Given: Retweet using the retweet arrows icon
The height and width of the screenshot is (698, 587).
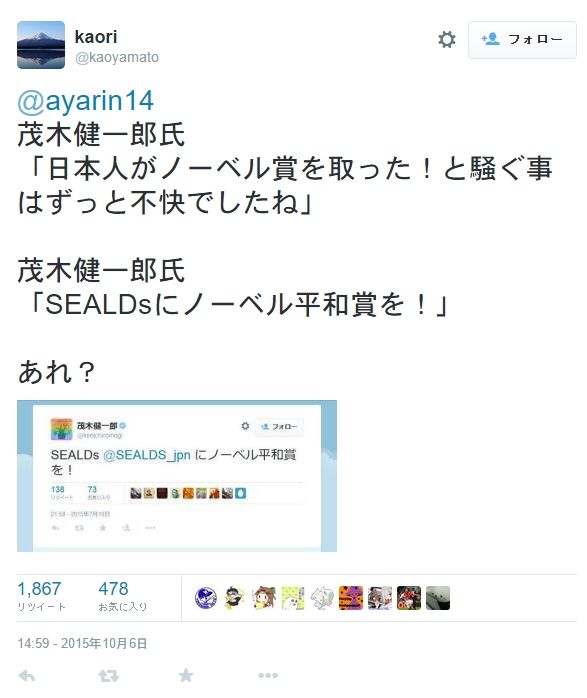Looking at the screenshot, I should click(108, 676).
